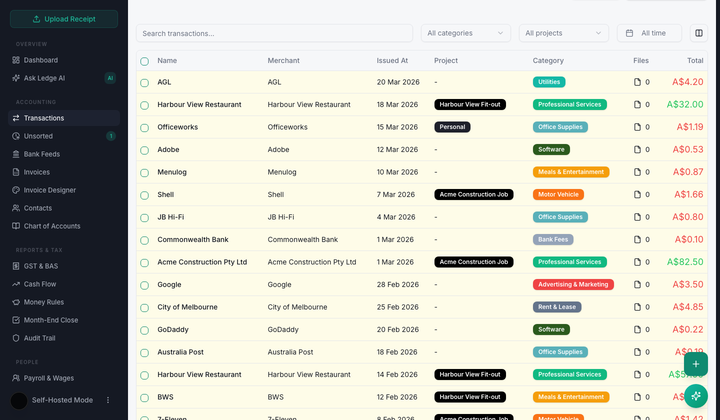Open the All categories dropdown
Image resolution: width=720 pixels, height=420 pixels.
(x=465, y=33)
